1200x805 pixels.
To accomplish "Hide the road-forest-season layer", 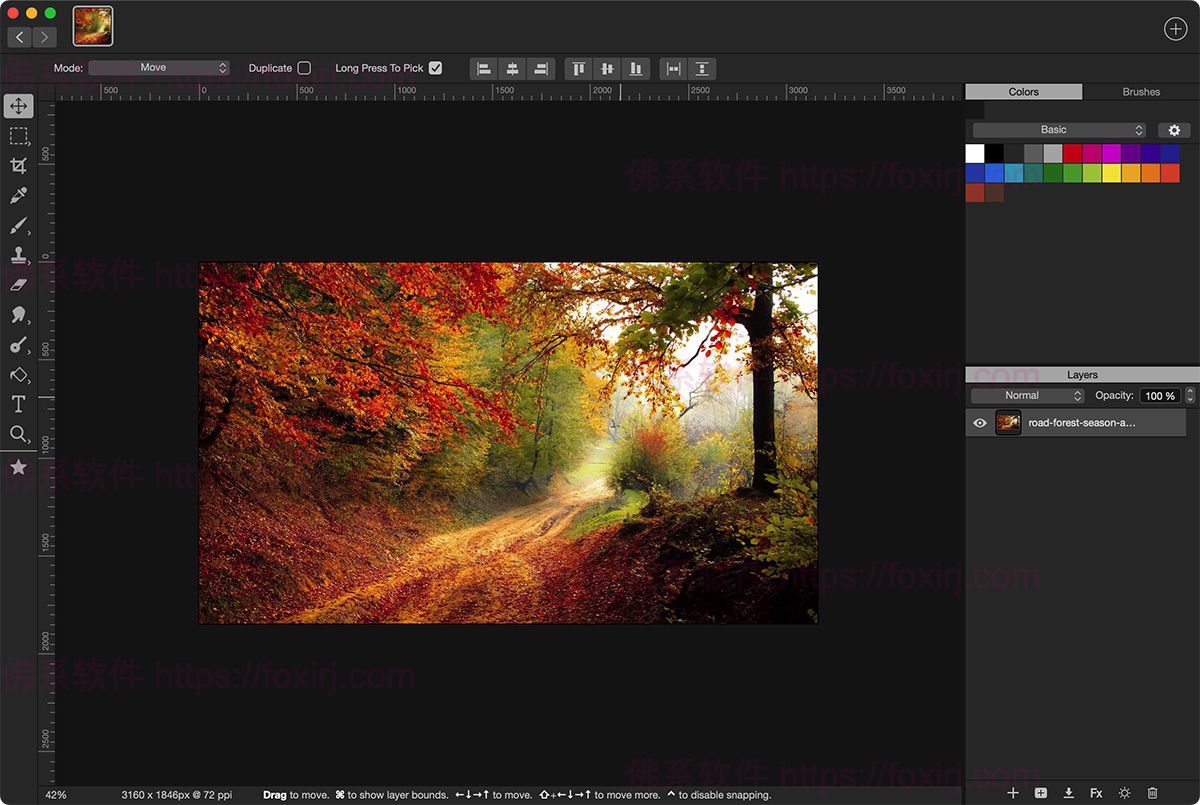I will point(980,422).
